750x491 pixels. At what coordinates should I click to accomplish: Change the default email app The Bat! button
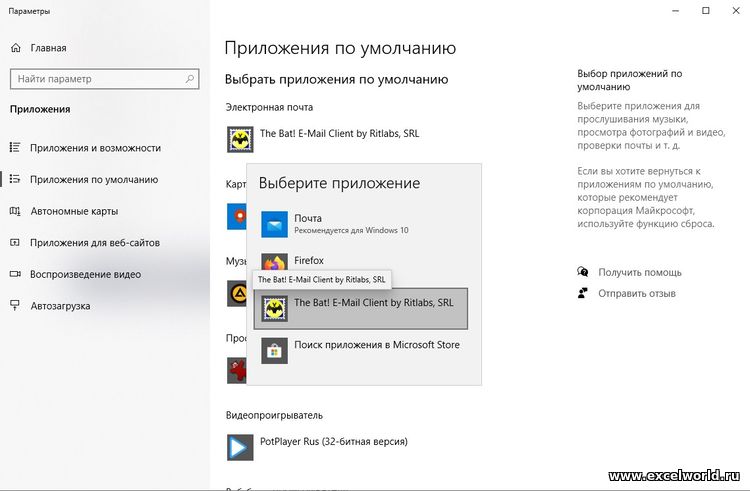pyautogui.click(x=323, y=140)
